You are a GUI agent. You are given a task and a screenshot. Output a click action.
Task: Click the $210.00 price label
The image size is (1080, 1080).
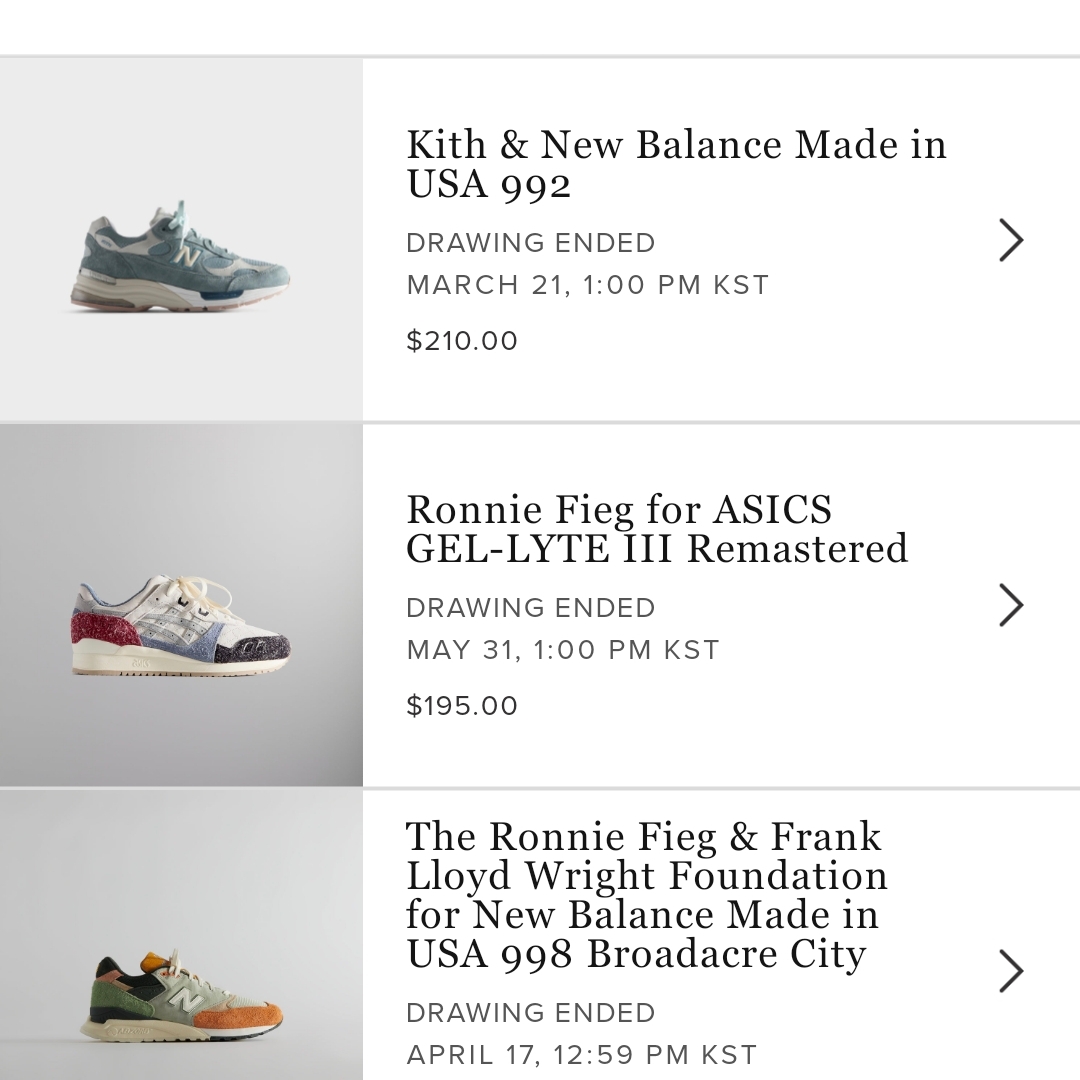point(462,341)
